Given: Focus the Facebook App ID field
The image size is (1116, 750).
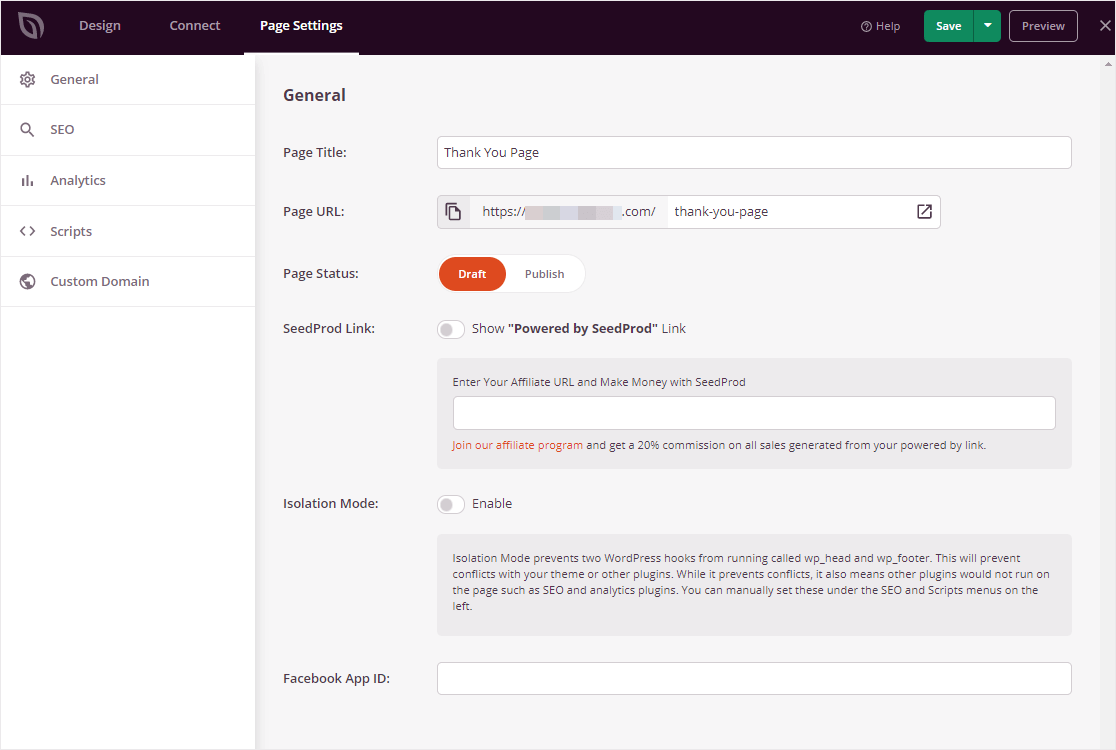Looking at the screenshot, I should tap(754, 678).
